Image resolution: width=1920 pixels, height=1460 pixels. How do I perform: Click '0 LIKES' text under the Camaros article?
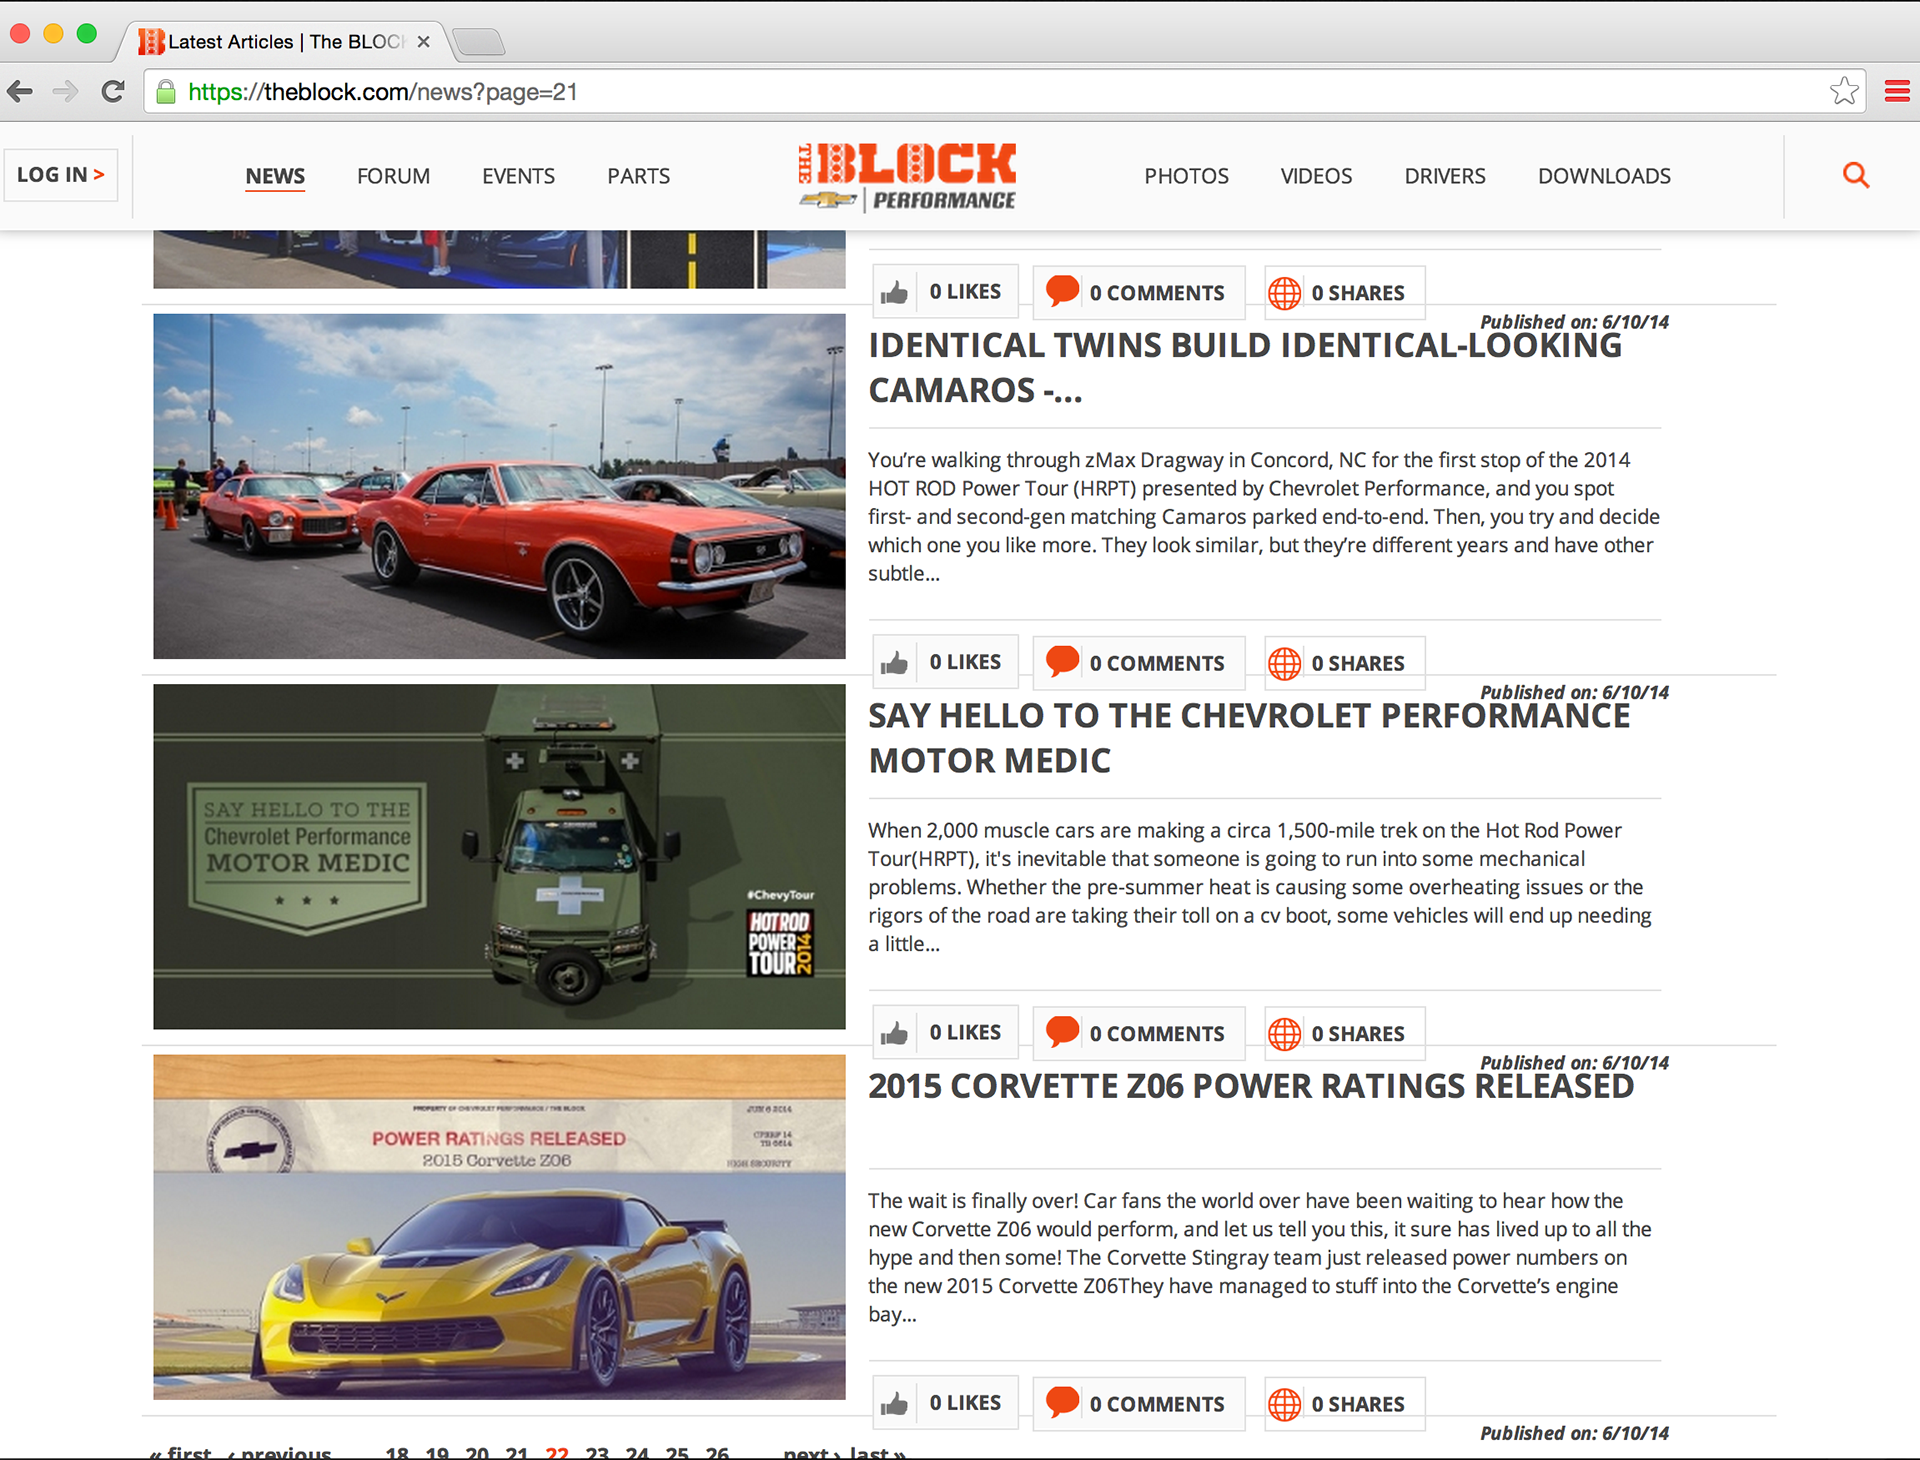tap(965, 662)
